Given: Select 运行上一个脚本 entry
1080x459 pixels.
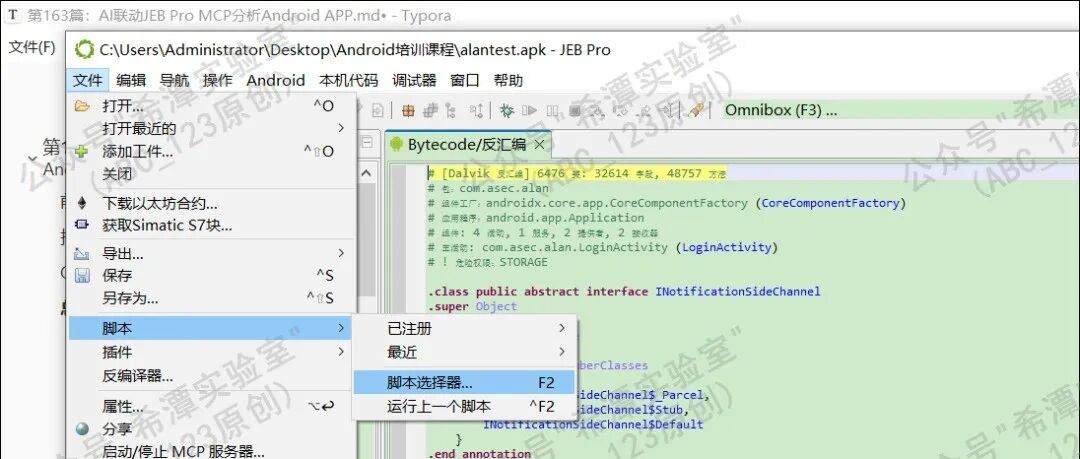Looking at the screenshot, I should tap(465, 406).
